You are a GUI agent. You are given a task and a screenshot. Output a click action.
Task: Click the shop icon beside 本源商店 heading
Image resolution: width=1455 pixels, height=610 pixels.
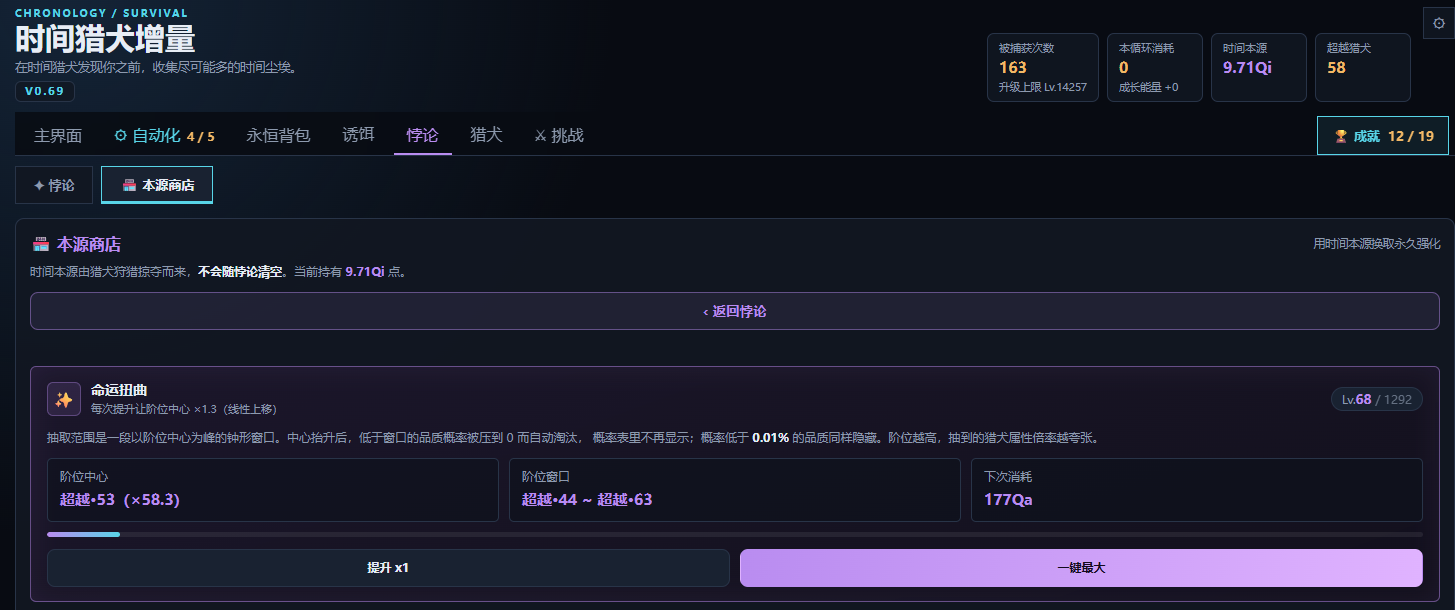(x=41, y=245)
